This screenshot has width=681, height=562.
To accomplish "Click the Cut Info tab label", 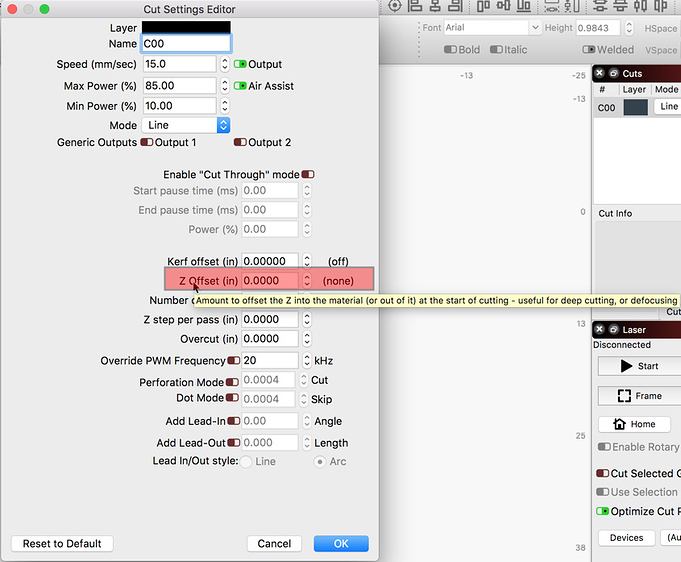I will tap(615, 213).
